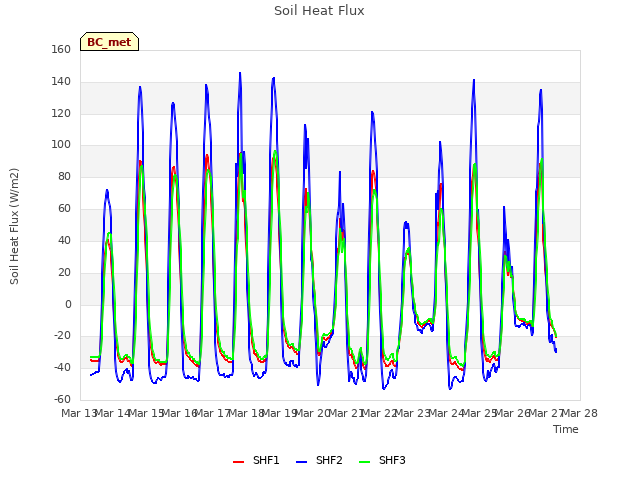Click the 20 y-axis tick label

pyautogui.click(x=64, y=272)
